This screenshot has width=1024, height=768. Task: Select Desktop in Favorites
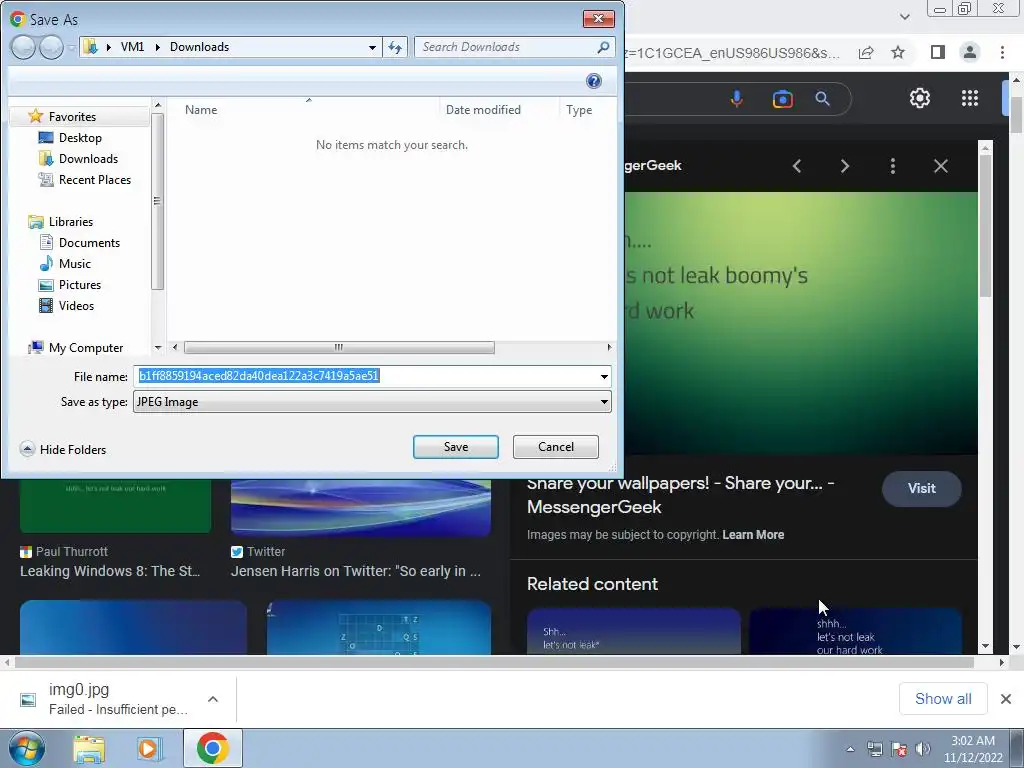coord(80,138)
